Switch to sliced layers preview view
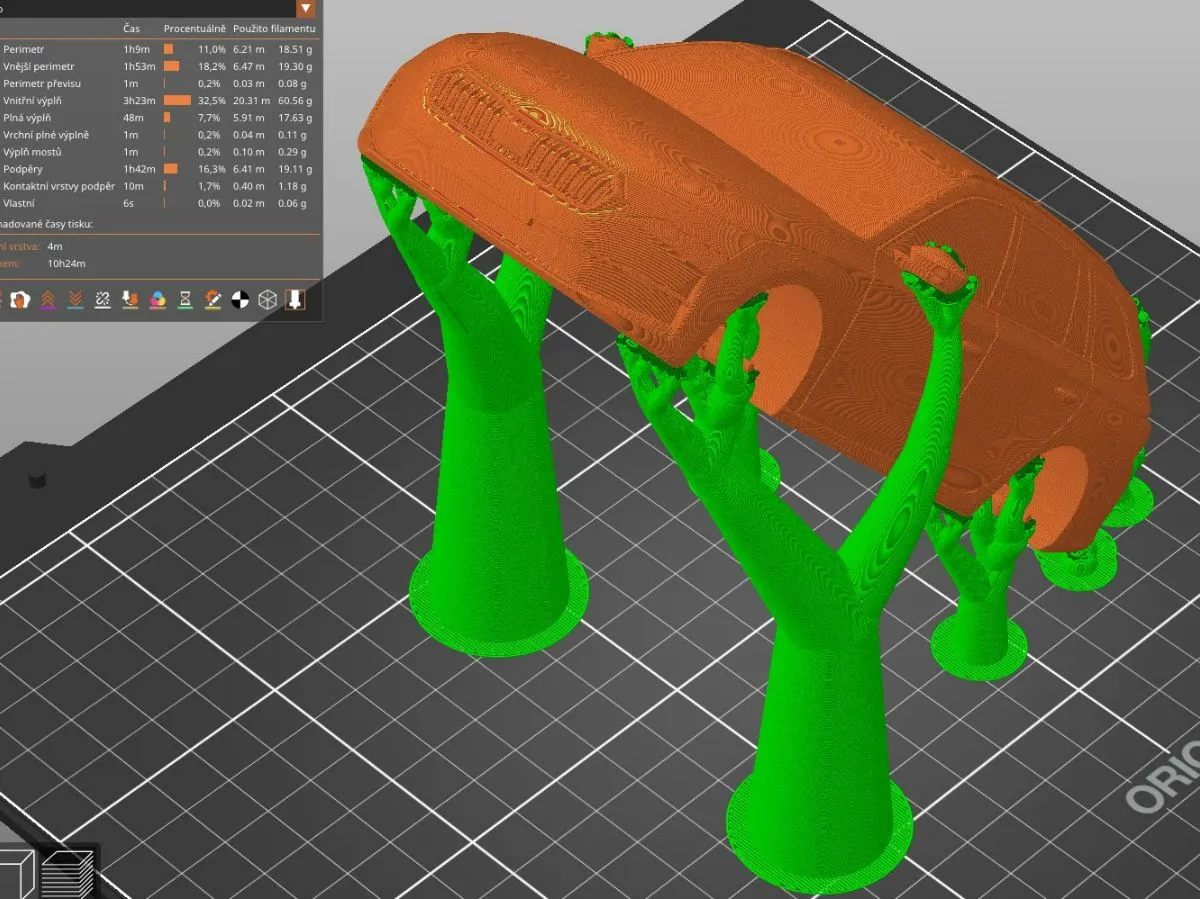The width and height of the screenshot is (1200, 899). click(68, 873)
